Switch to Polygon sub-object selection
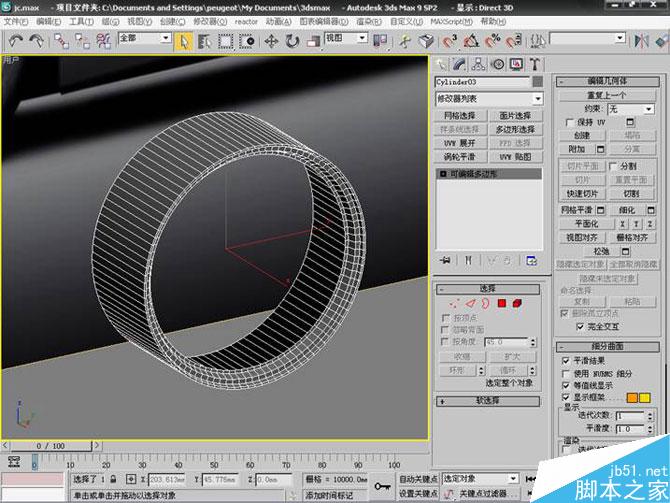 coord(502,303)
